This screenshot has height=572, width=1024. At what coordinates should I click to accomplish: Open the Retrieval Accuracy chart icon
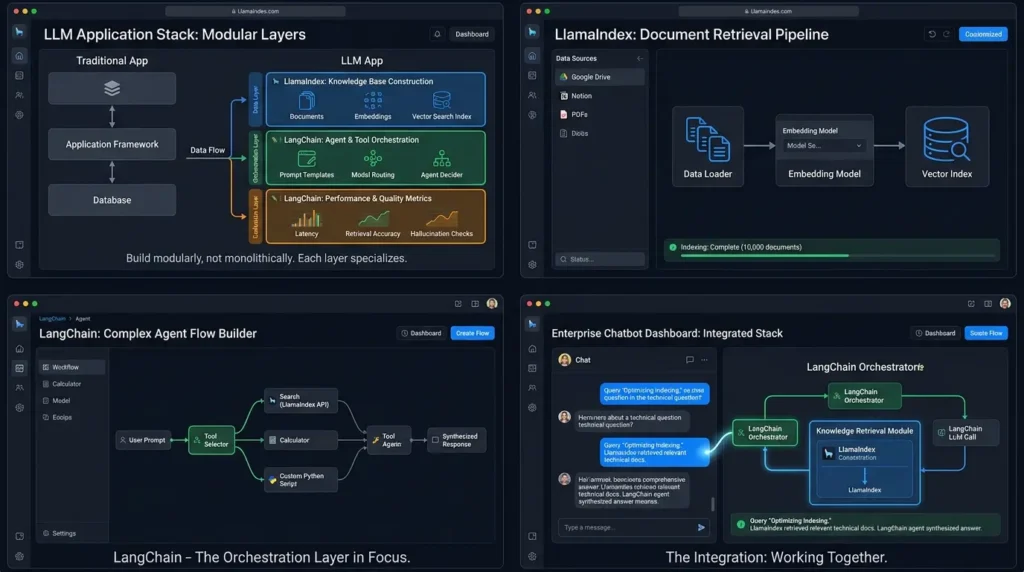pos(373,218)
